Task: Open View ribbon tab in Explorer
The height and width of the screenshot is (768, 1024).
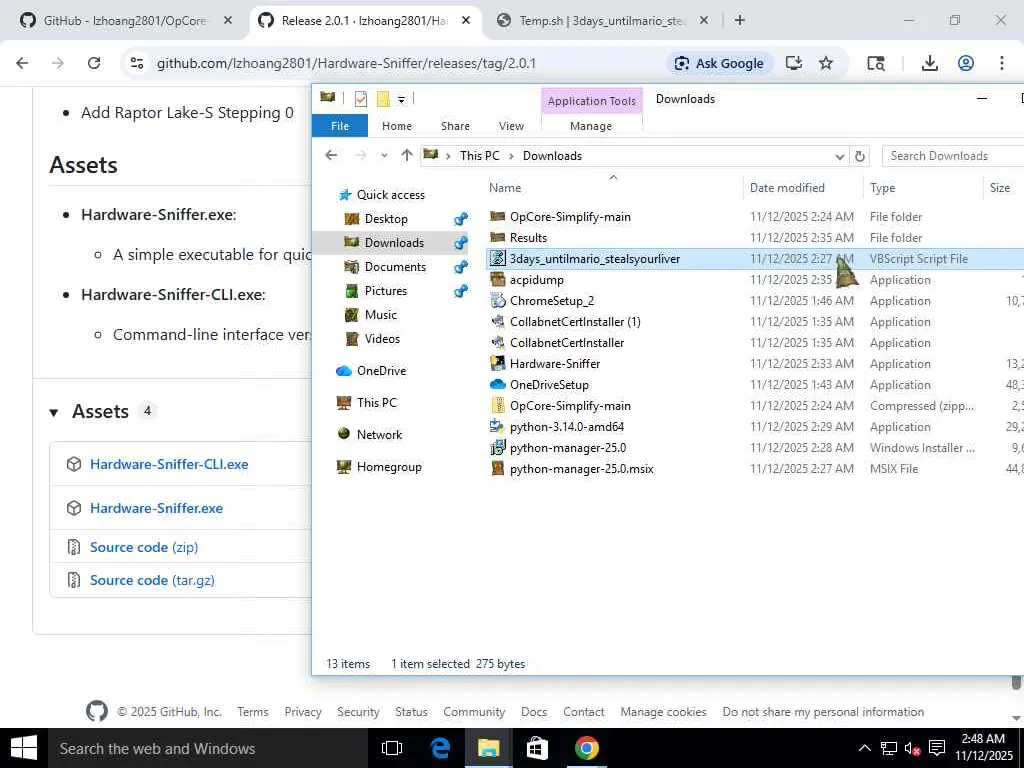Action: pyautogui.click(x=511, y=126)
